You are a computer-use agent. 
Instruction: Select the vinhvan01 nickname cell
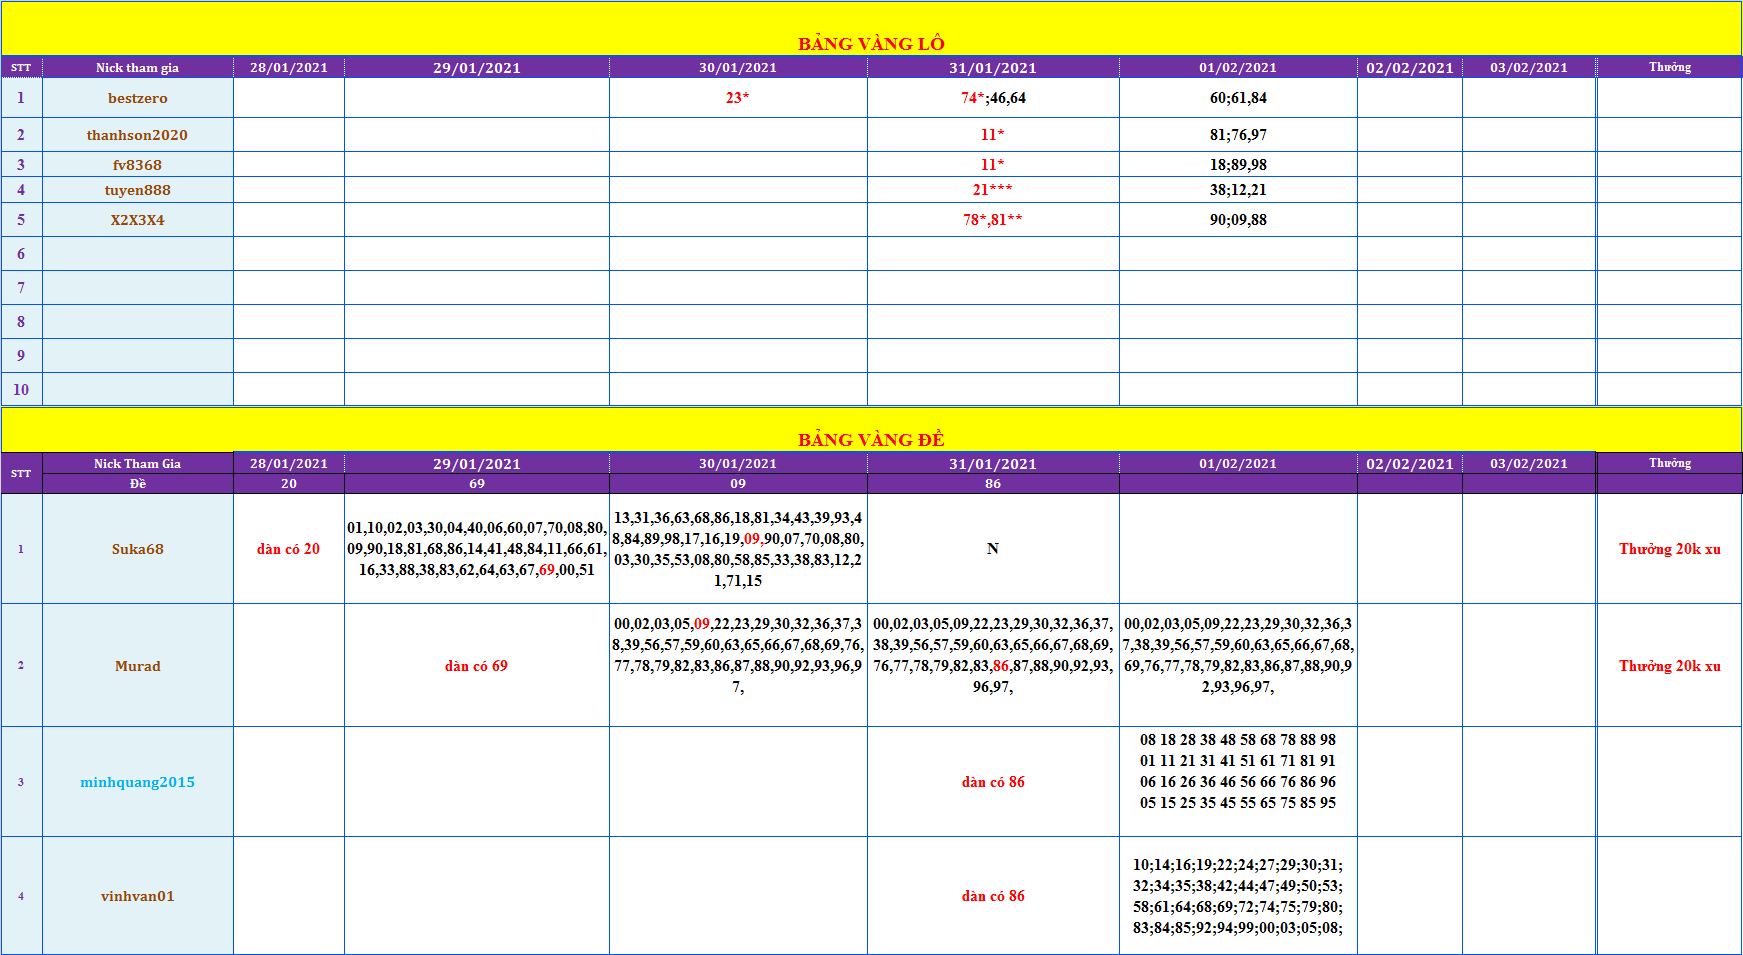pos(138,896)
